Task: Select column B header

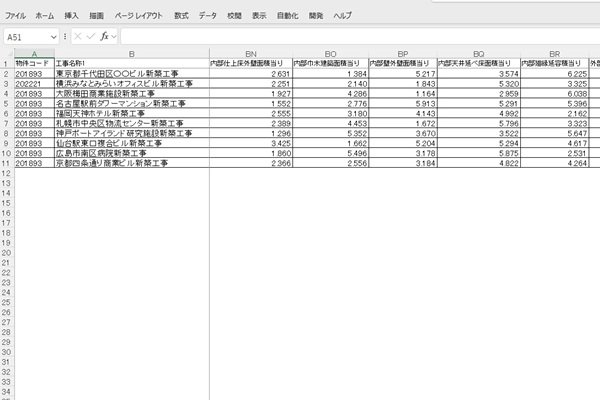Action: [x=131, y=53]
